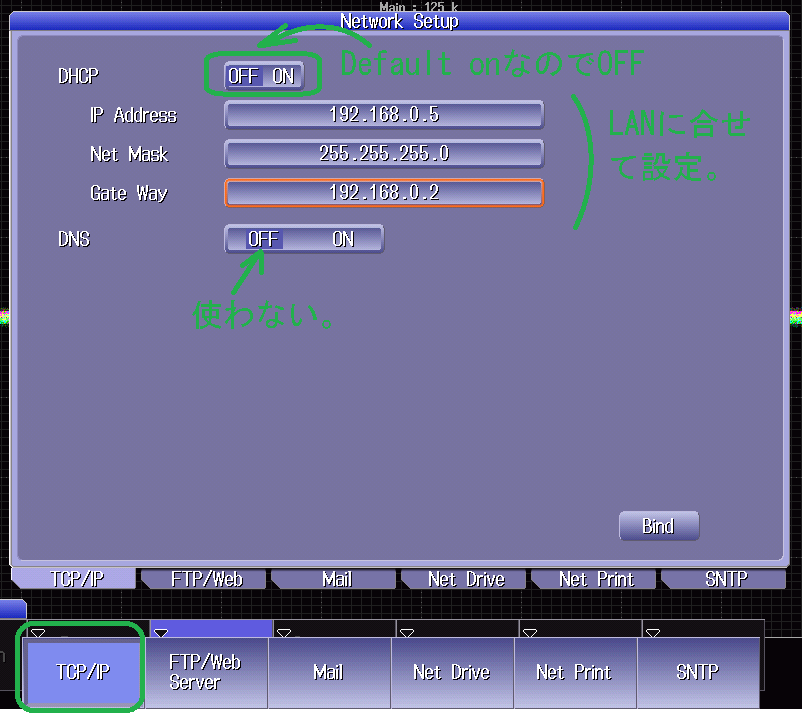Select the TCP/IP tab under the setup panel
Viewport: 802px width, 718px height.
click(x=78, y=579)
